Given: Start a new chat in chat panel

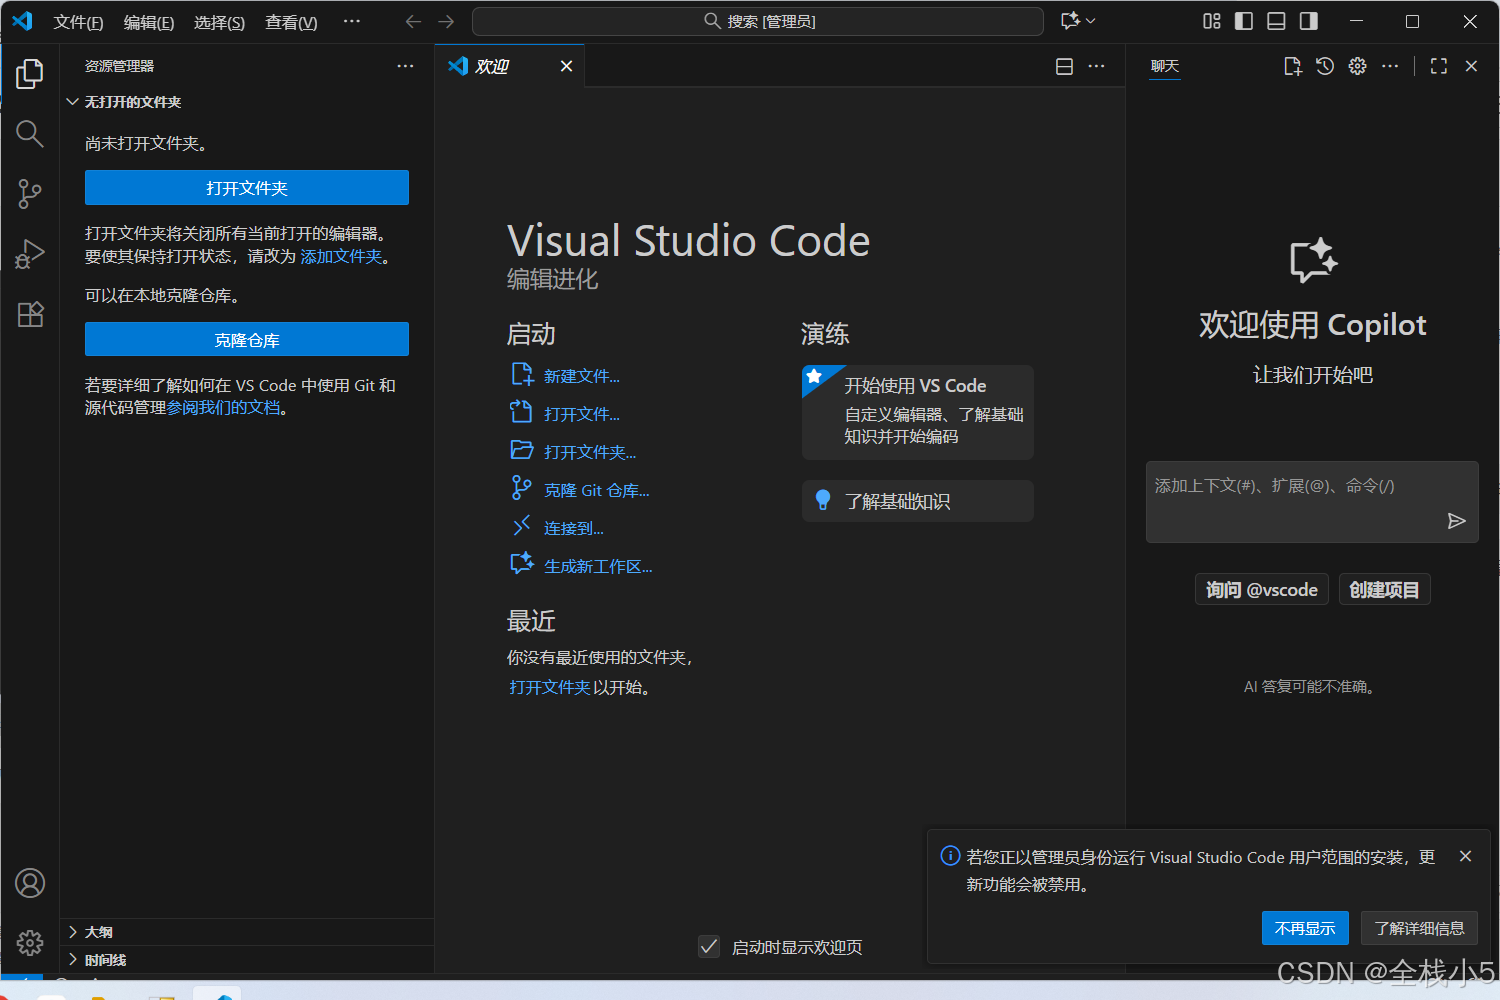Looking at the screenshot, I should click(x=1292, y=66).
